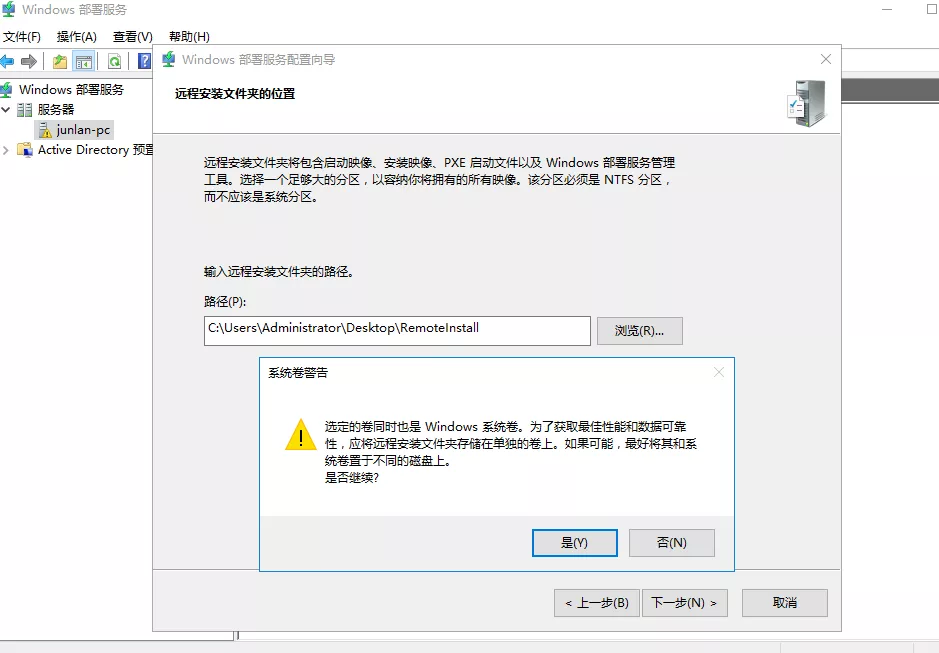Toggle the Show/Hide console tree icon
The image size is (939, 653).
coord(84,61)
